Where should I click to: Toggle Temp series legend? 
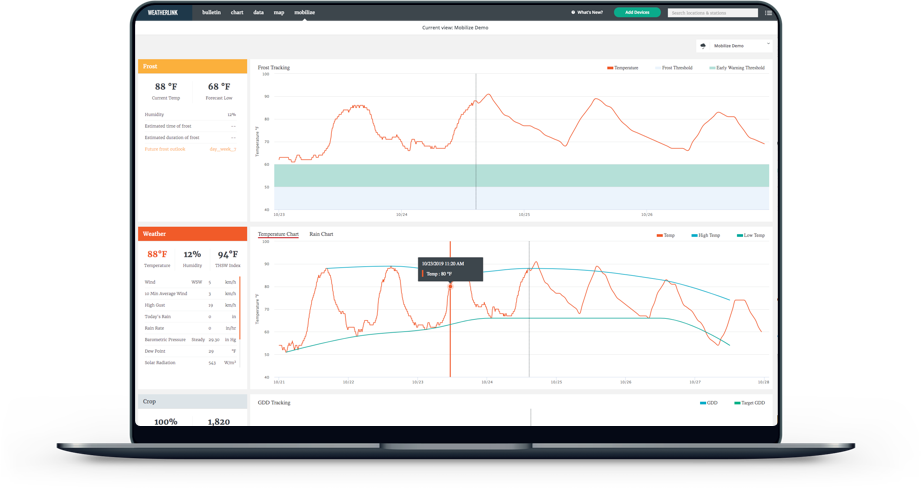click(x=666, y=235)
